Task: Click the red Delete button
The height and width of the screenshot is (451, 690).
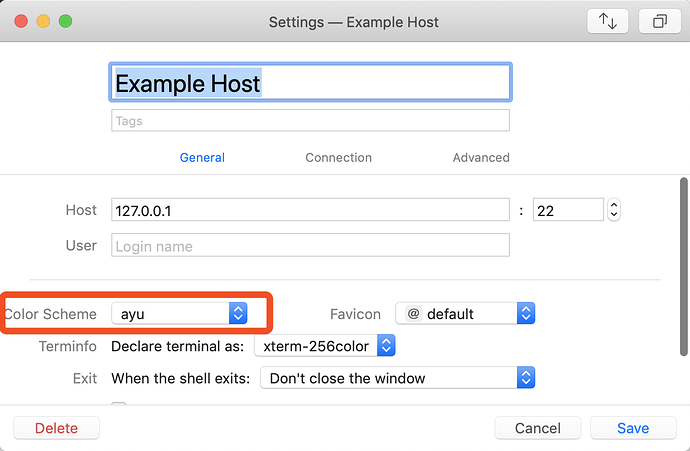Action: 56,428
